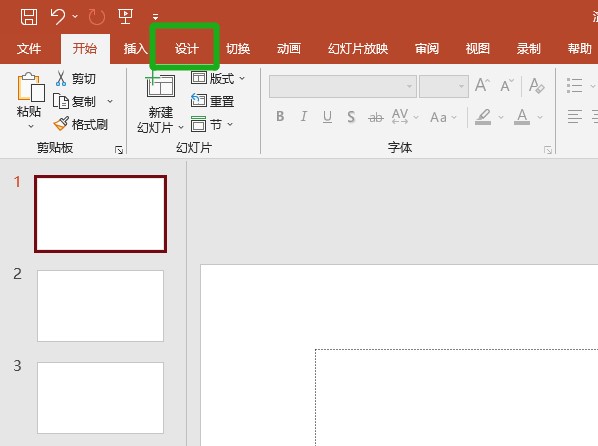Screen dimensions: 598x446
Task: Open Font dialog launcher
Action: (548, 150)
